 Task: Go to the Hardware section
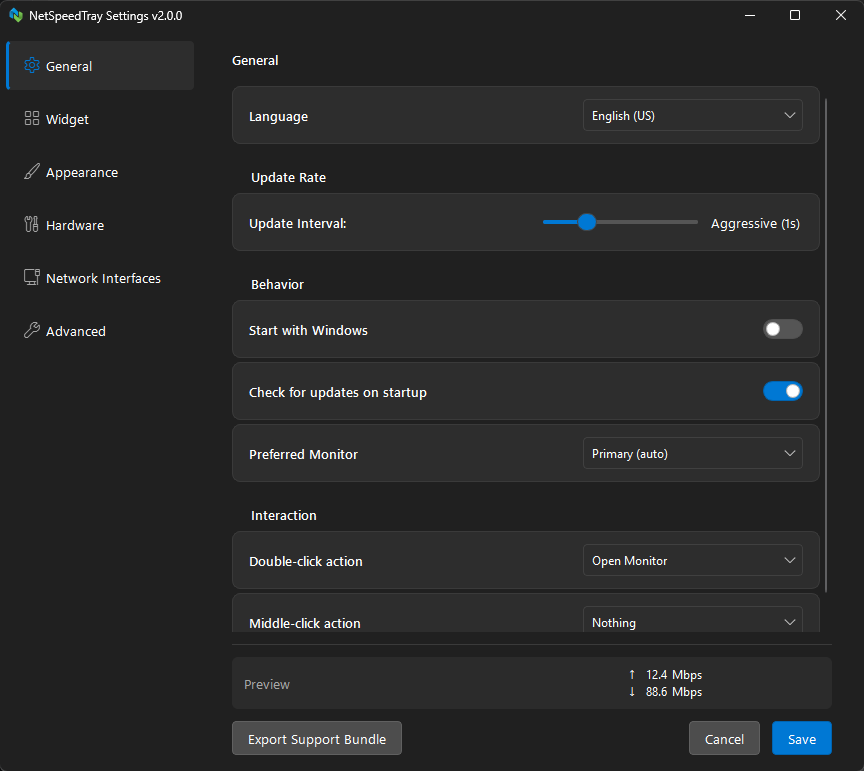(100, 224)
